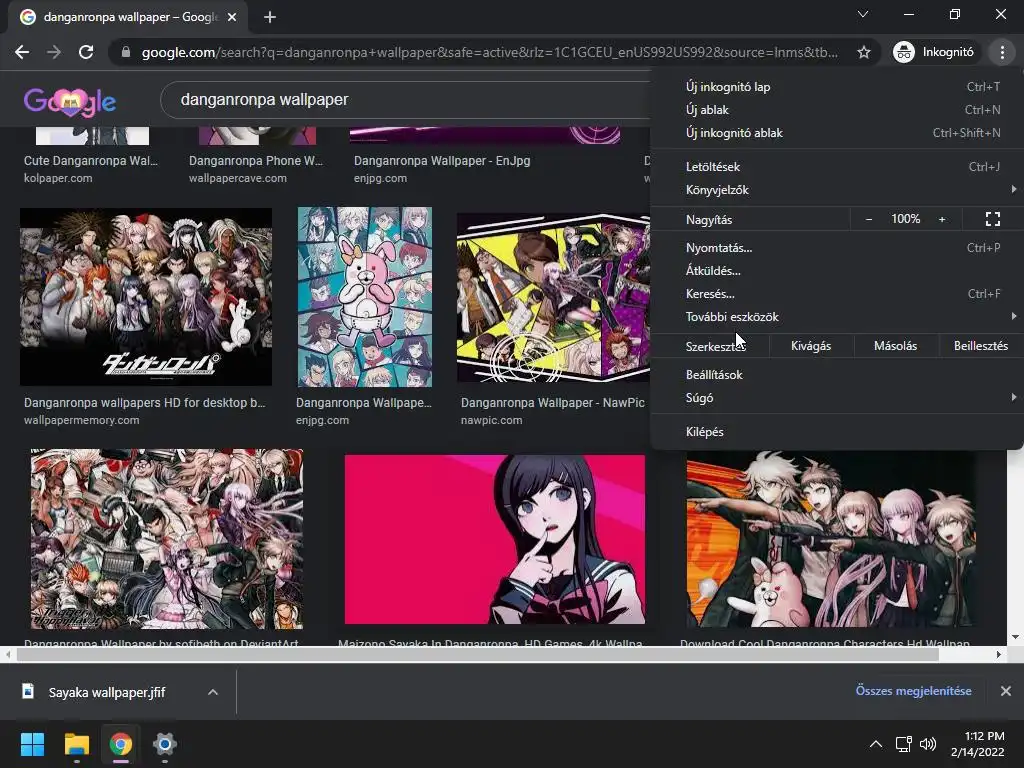The image size is (1024, 768).
Task: Open Beállítások from the menu
Action: pyautogui.click(x=837, y=375)
